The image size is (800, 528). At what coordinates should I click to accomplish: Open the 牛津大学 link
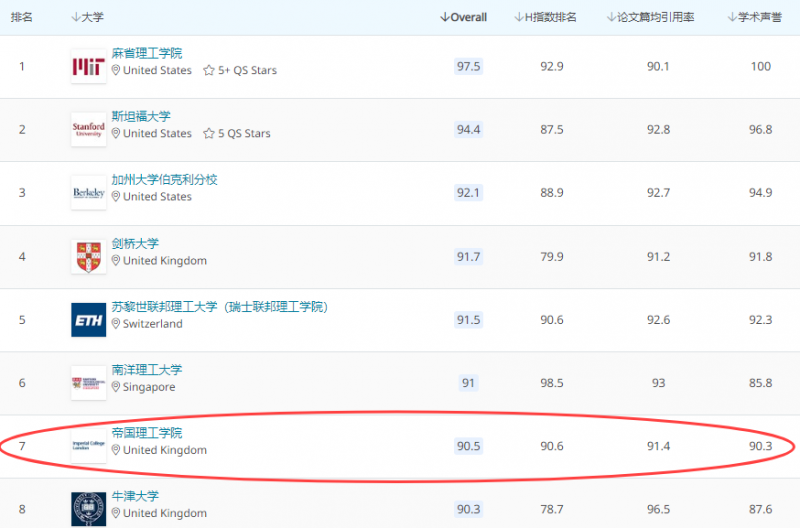click(x=135, y=496)
